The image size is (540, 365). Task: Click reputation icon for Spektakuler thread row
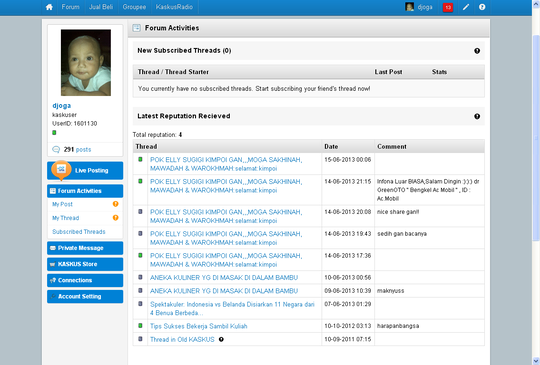(140, 304)
